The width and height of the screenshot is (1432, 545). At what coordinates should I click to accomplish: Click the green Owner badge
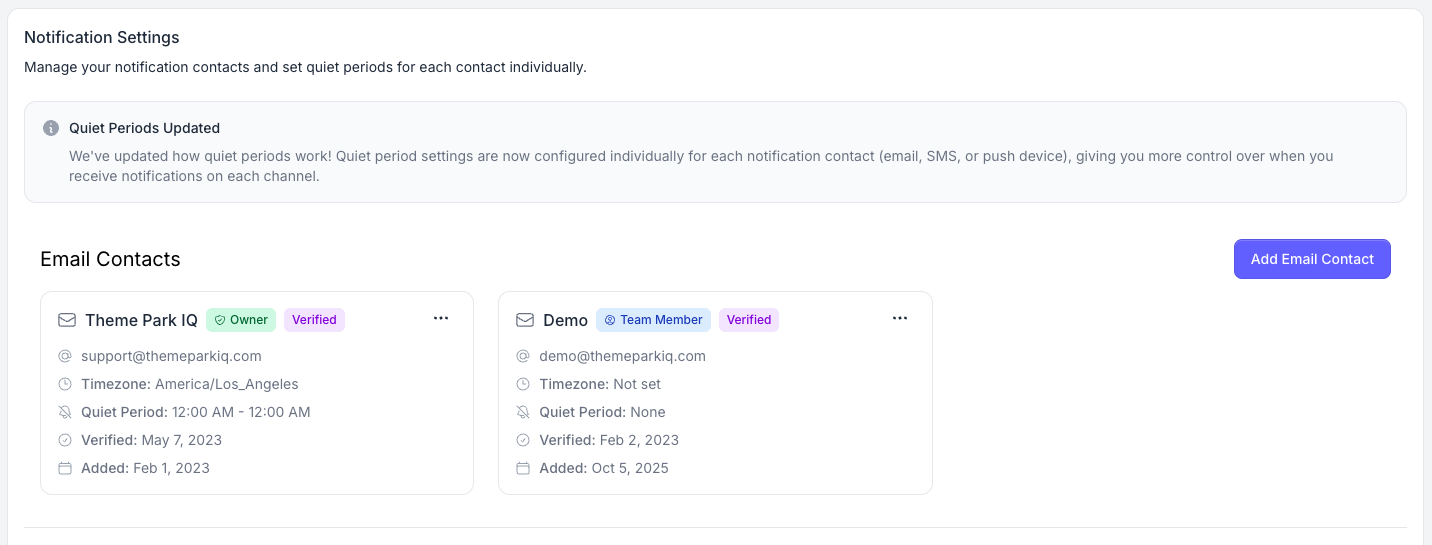point(241,320)
